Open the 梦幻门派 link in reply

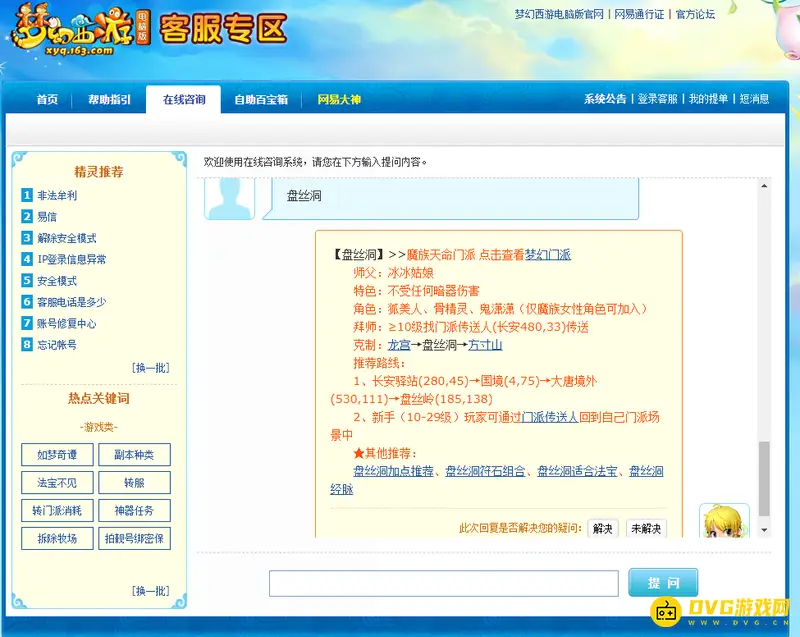547,254
